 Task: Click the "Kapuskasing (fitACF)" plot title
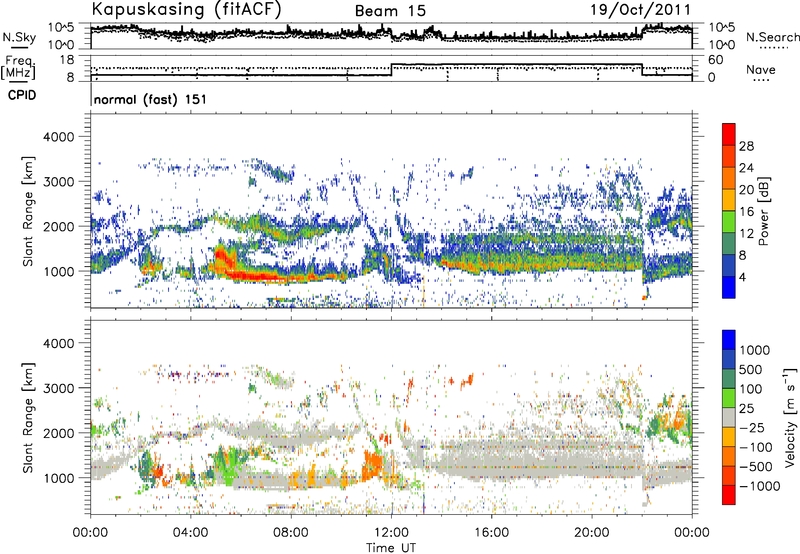[x=186, y=10]
